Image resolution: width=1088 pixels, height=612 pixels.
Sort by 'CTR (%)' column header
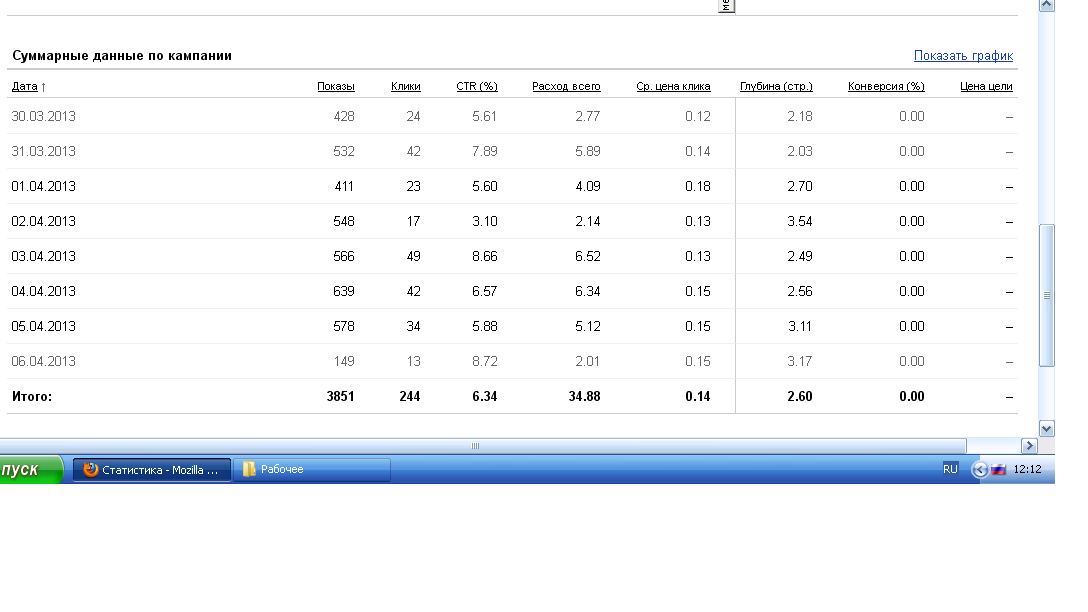point(476,87)
